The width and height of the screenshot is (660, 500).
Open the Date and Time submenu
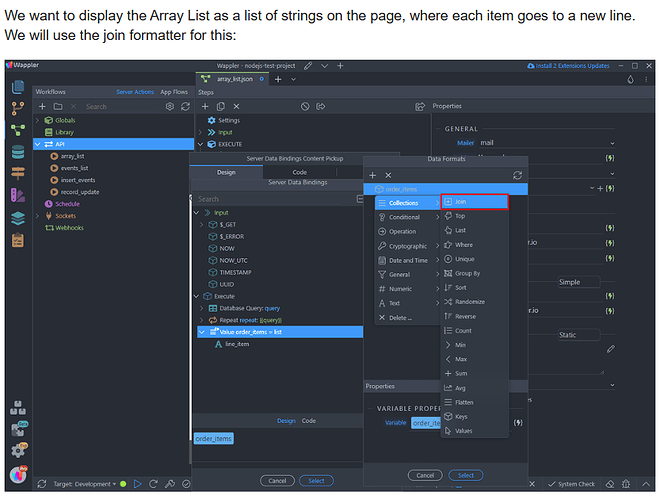[x=407, y=261]
